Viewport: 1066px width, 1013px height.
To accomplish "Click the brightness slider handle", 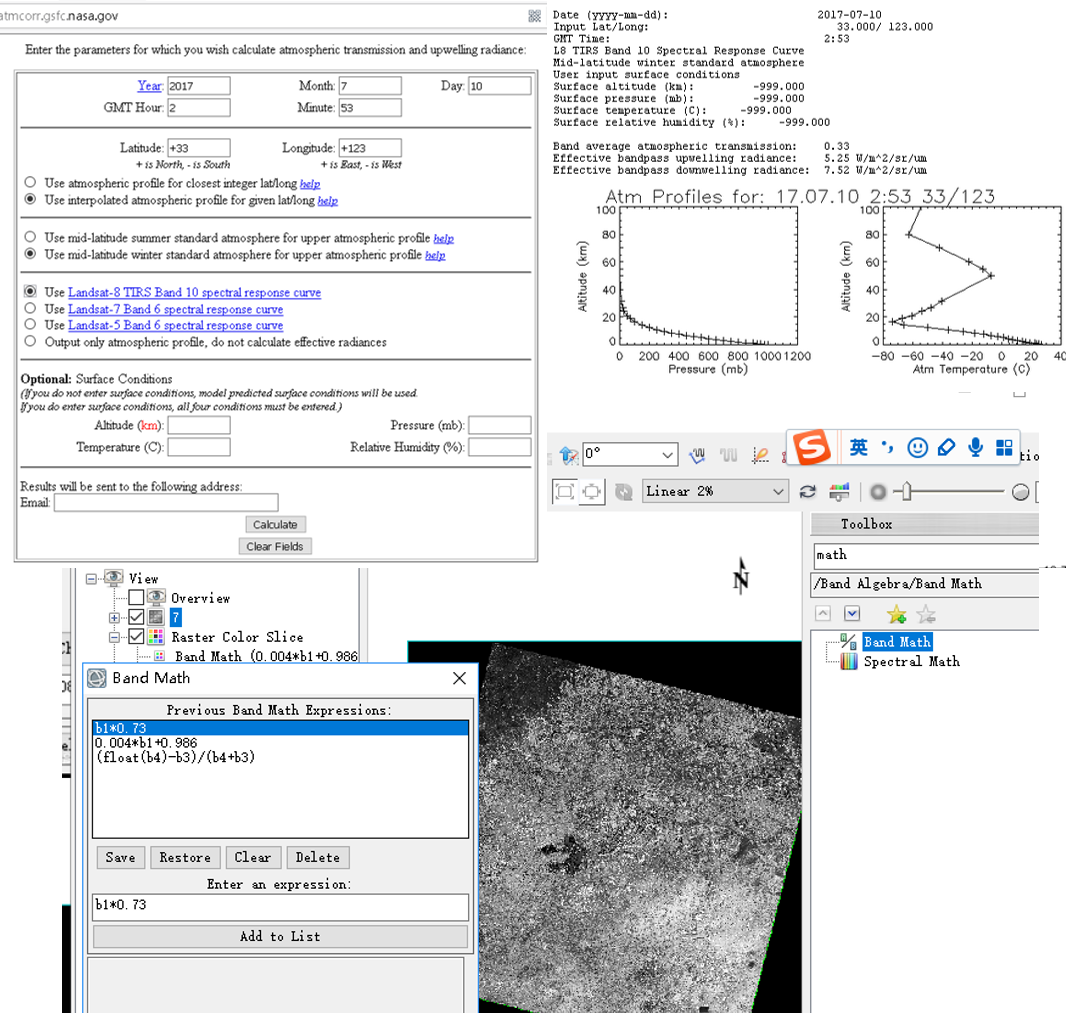I will coord(906,491).
